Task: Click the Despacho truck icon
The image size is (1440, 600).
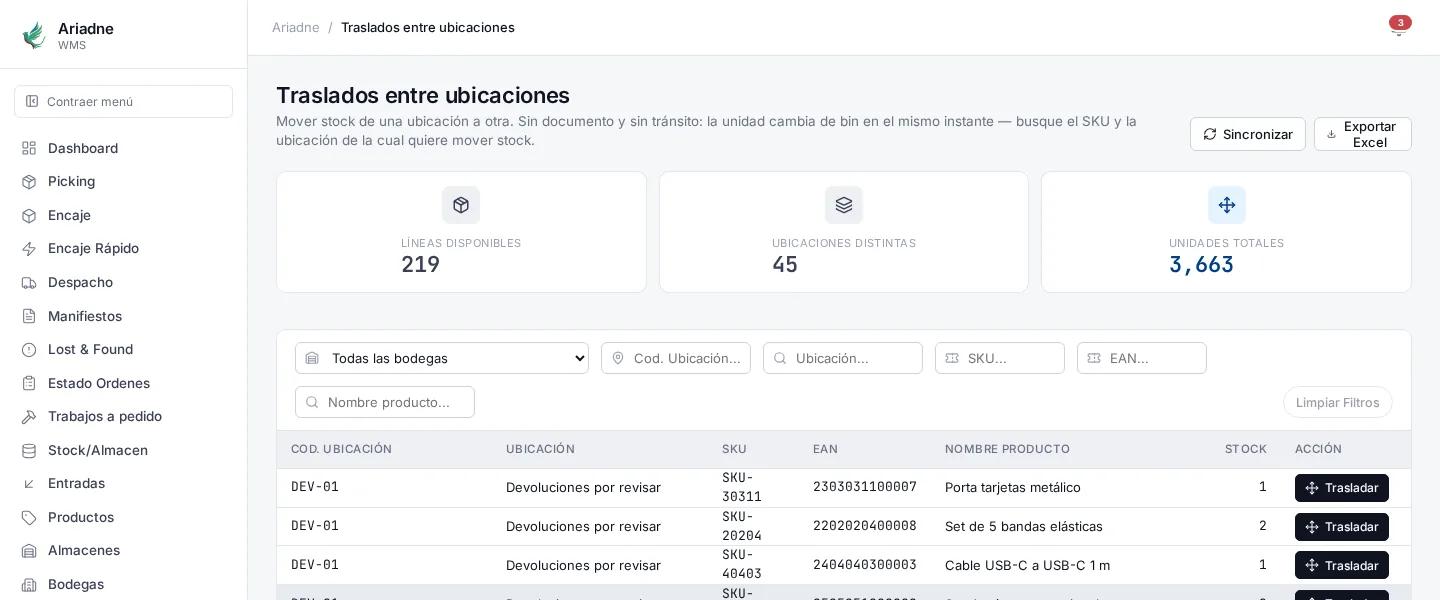Action: (29, 282)
